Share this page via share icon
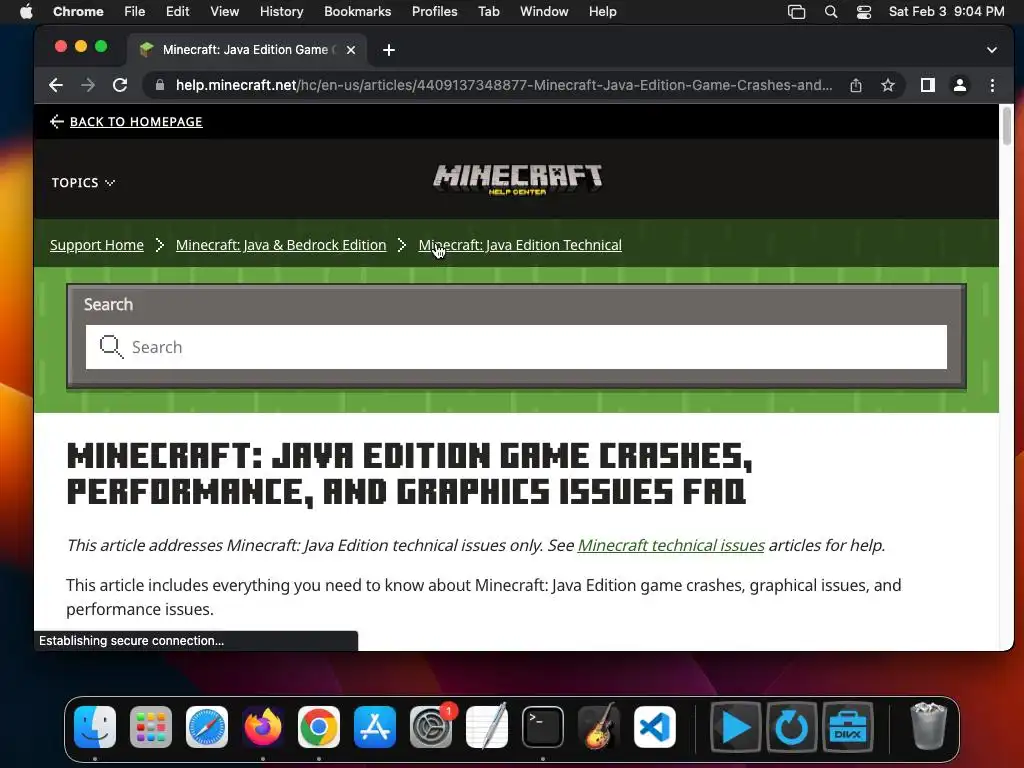Viewport: 1024px width, 768px height. (x=856, y=85)
